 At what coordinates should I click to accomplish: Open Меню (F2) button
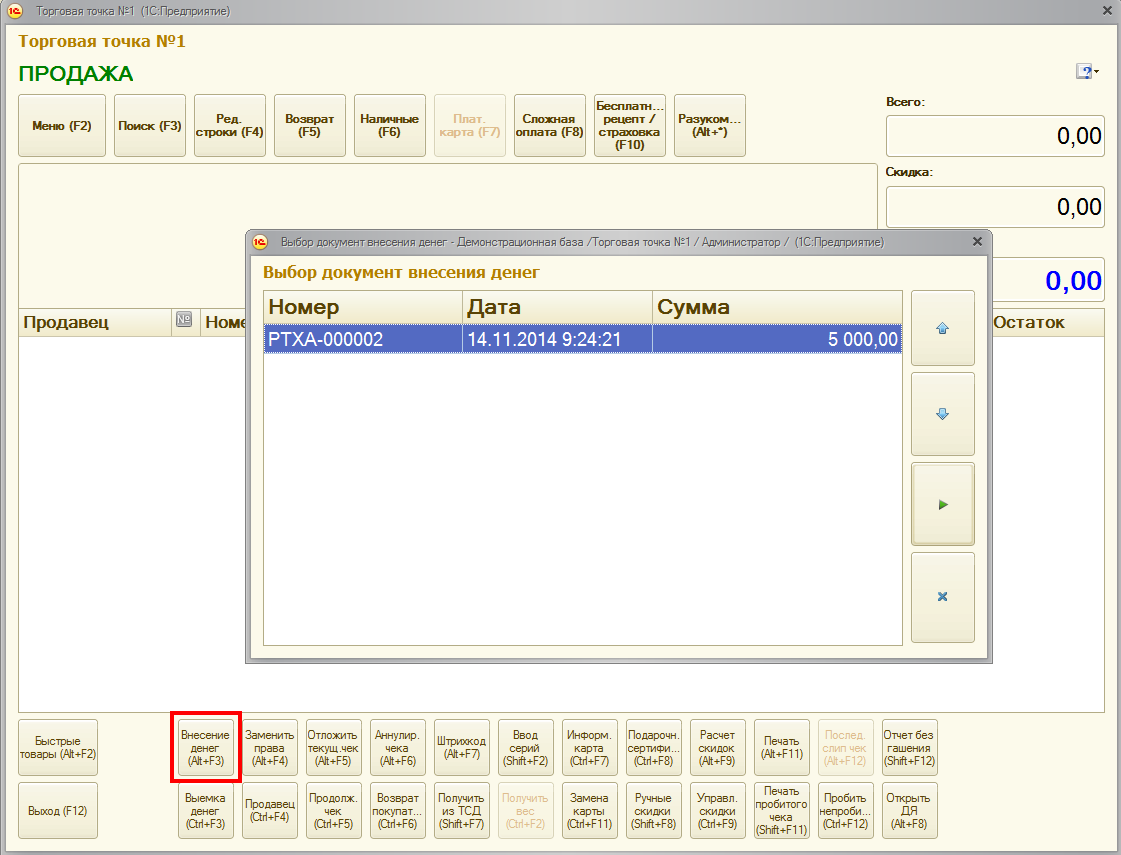(x=62, y=126)
